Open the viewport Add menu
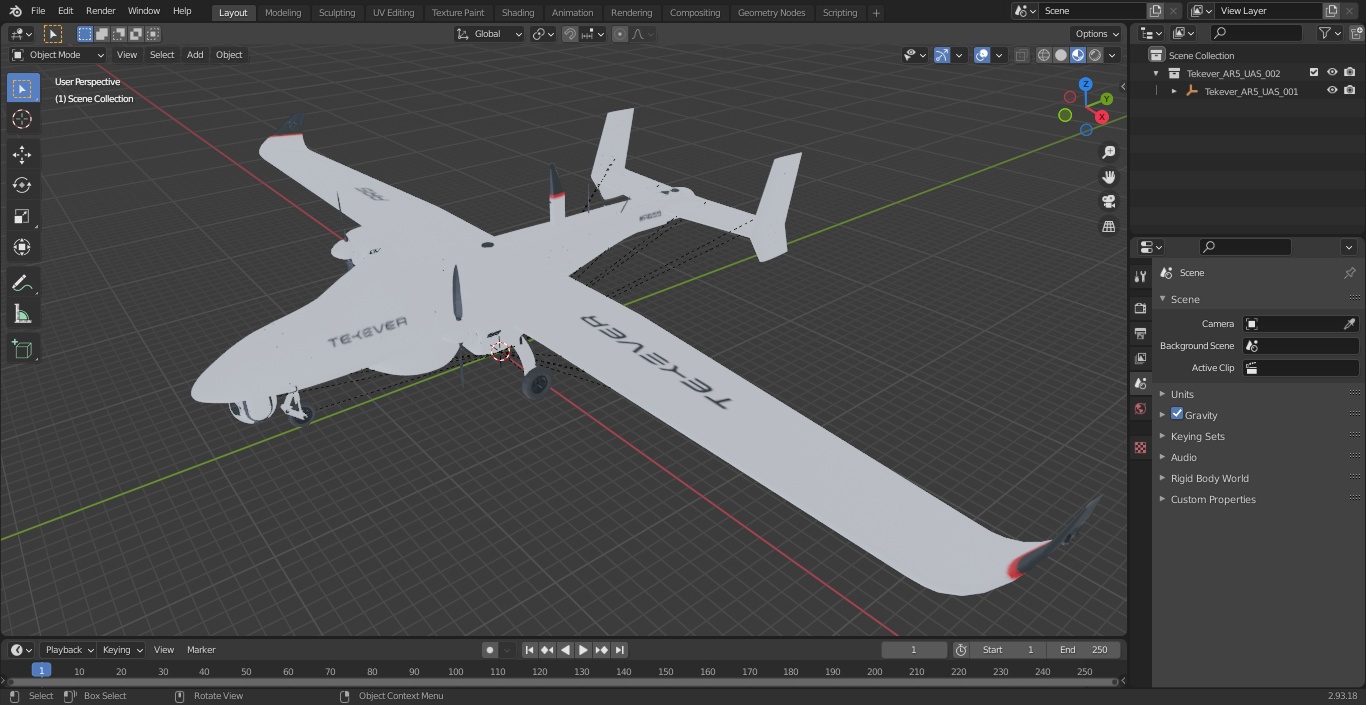1366x705 pixels. [x=195, y=55]
